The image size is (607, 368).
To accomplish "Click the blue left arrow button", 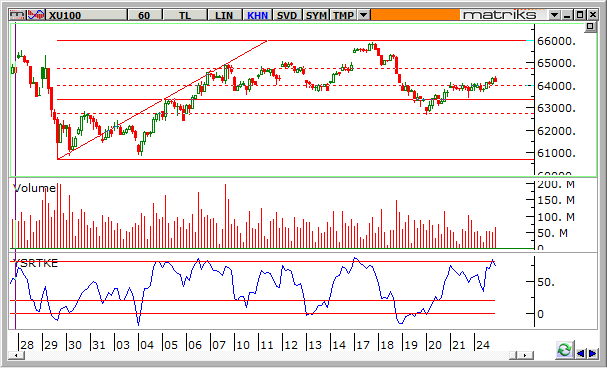I will coord(580,353).
